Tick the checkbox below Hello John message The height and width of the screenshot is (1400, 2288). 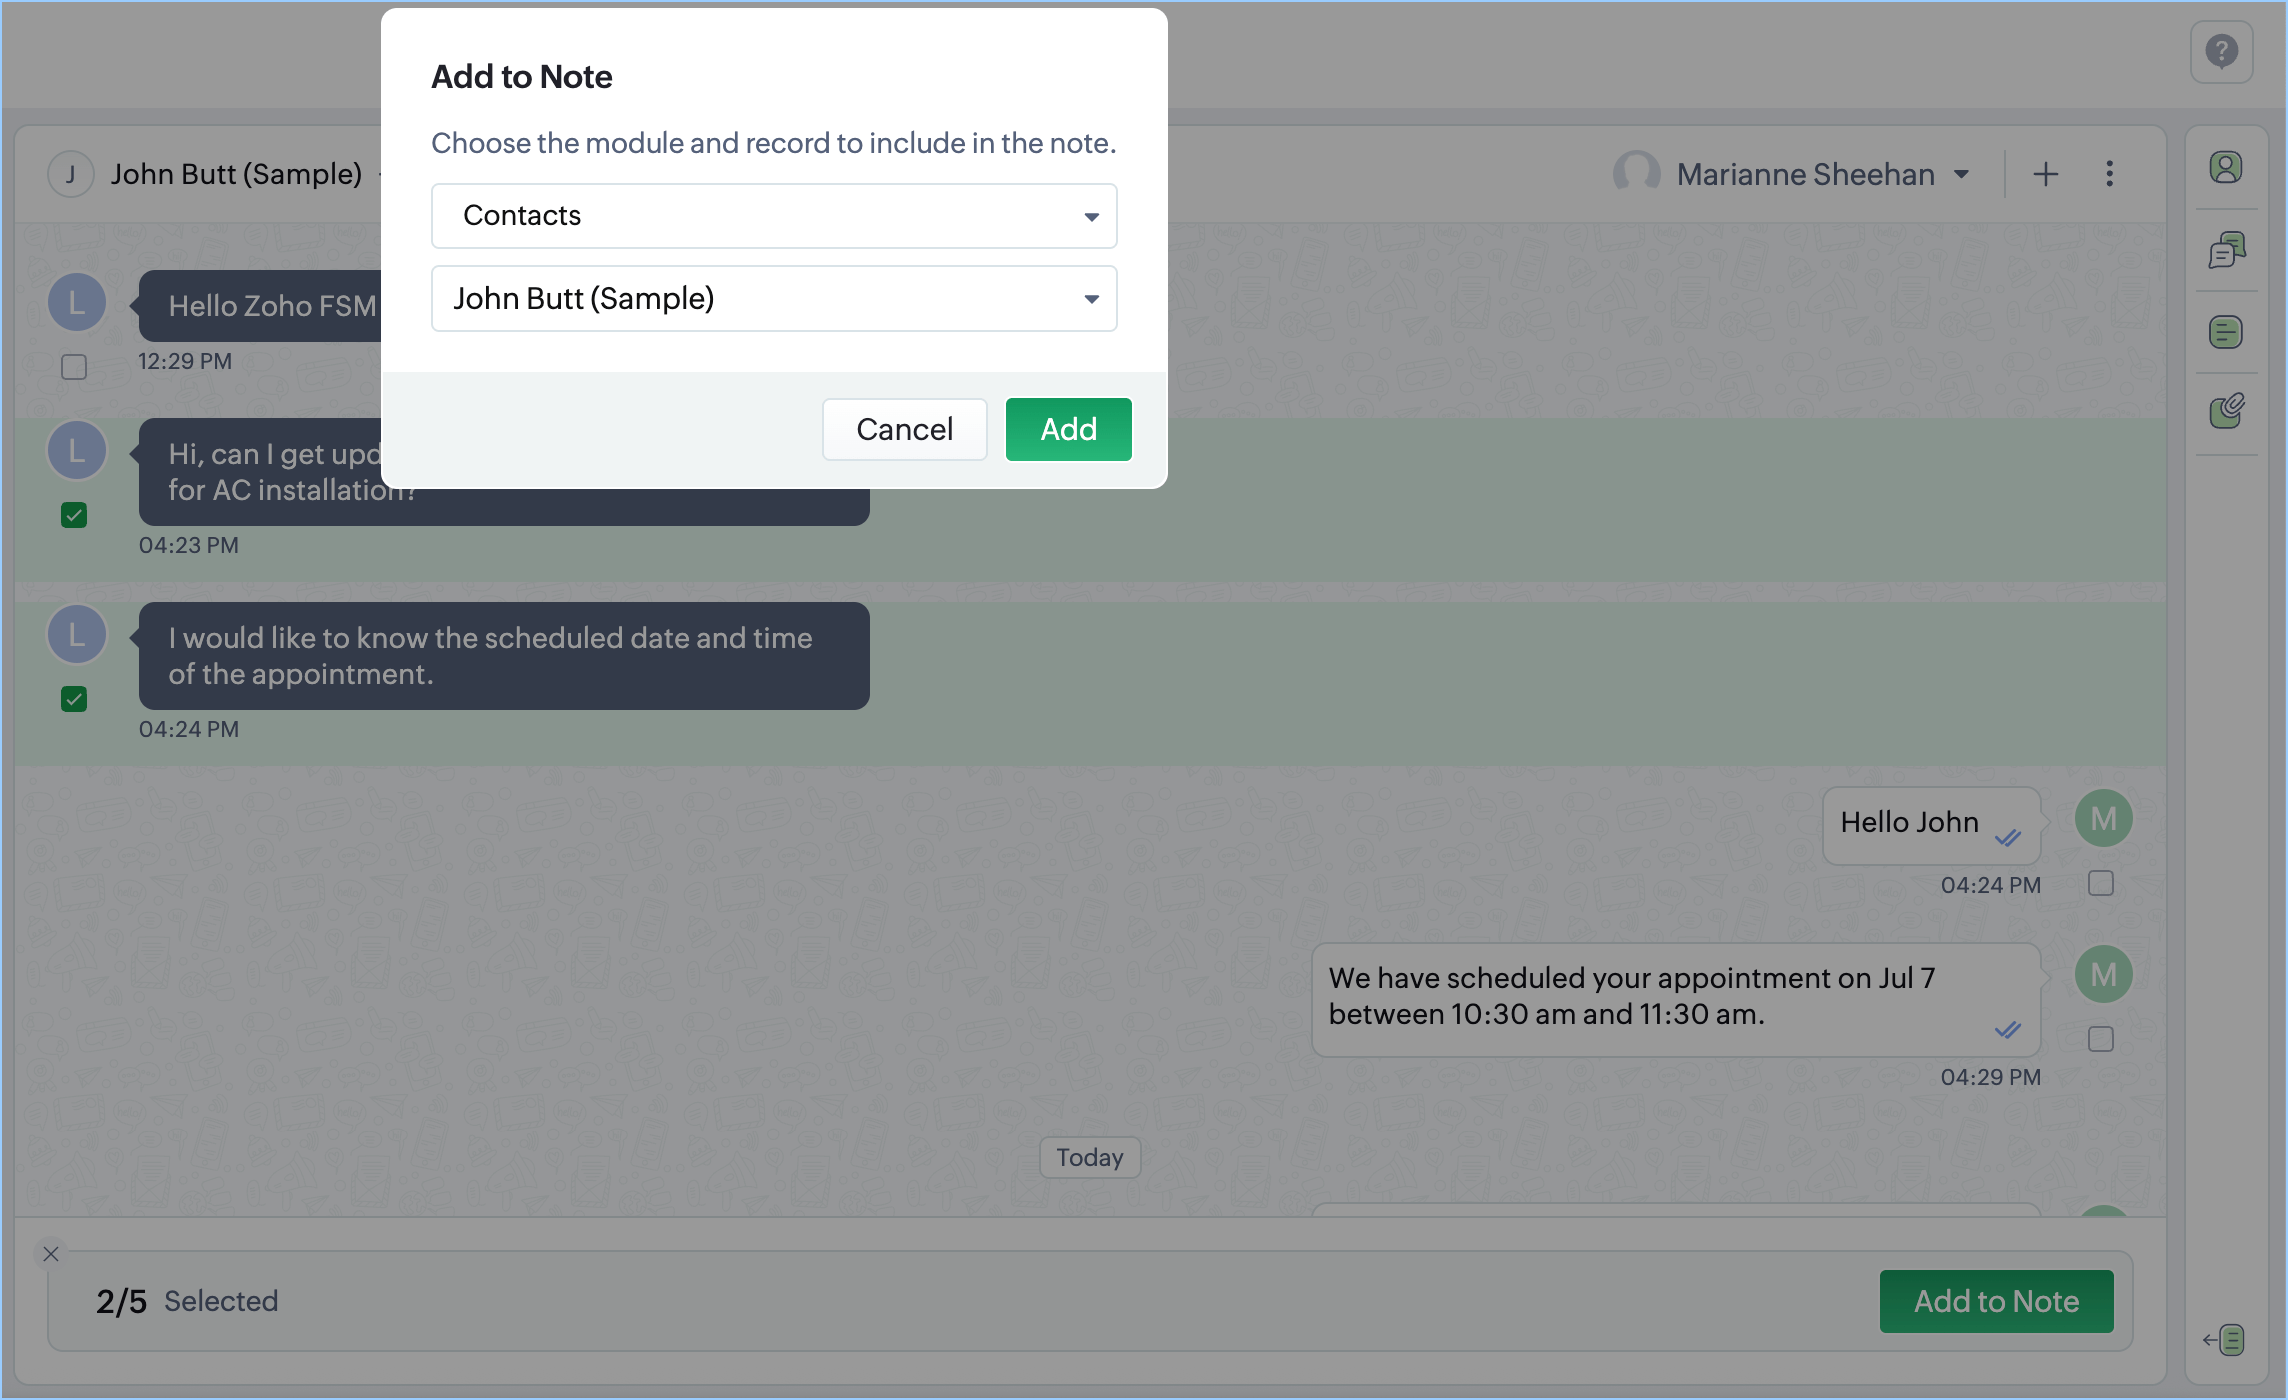tap(2100, 884)
